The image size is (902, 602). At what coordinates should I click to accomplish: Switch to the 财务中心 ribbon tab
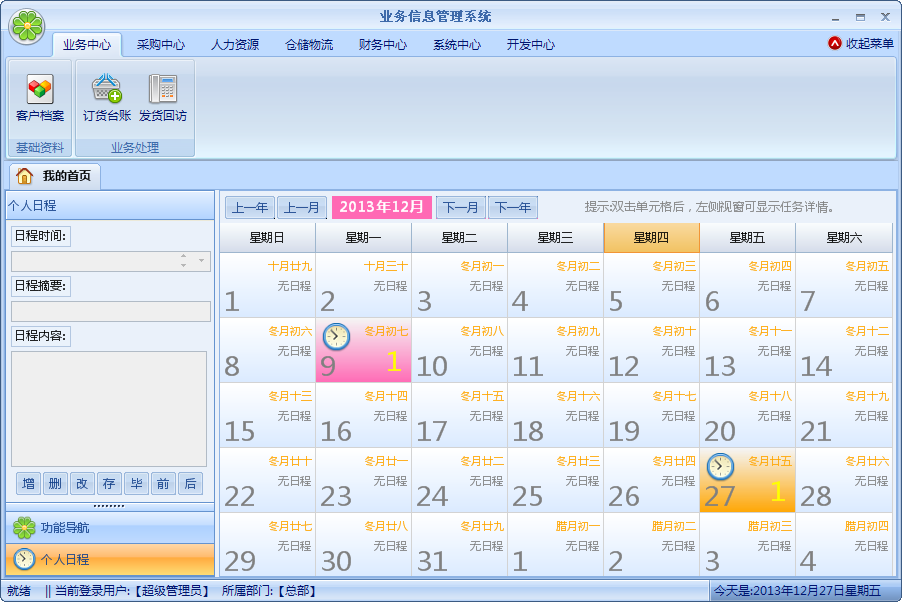(x=382, y=45)
